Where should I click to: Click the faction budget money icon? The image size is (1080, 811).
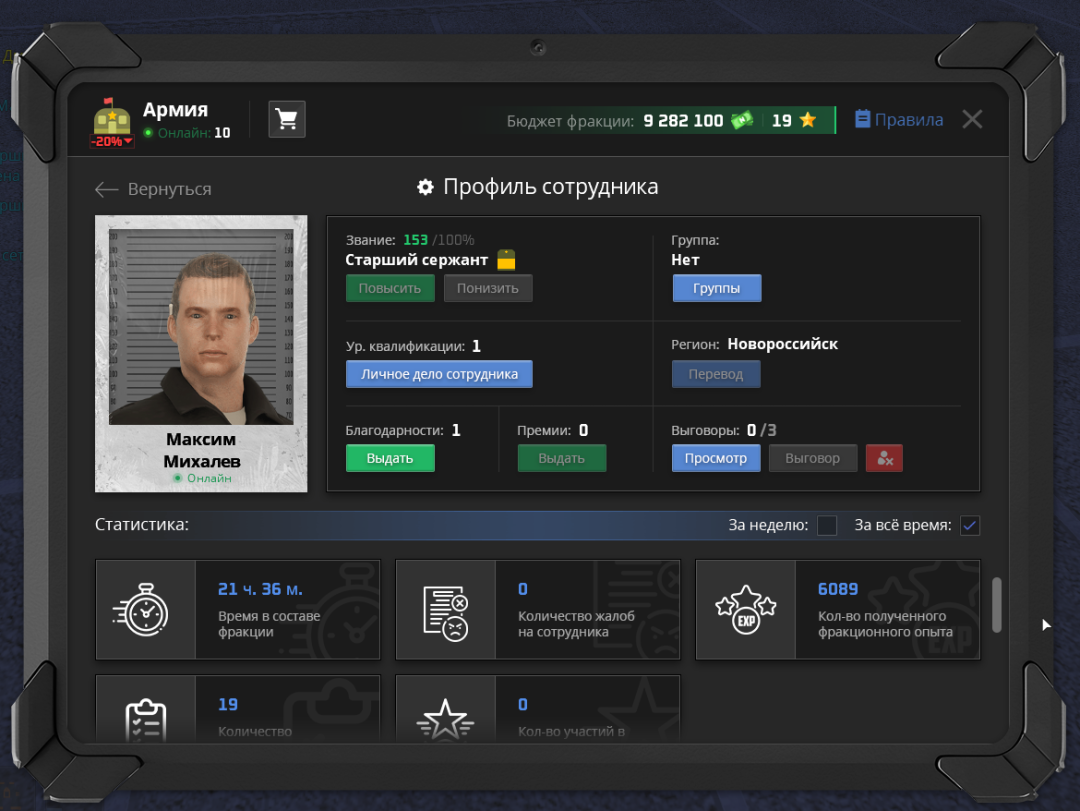click(x=741, y=120)
